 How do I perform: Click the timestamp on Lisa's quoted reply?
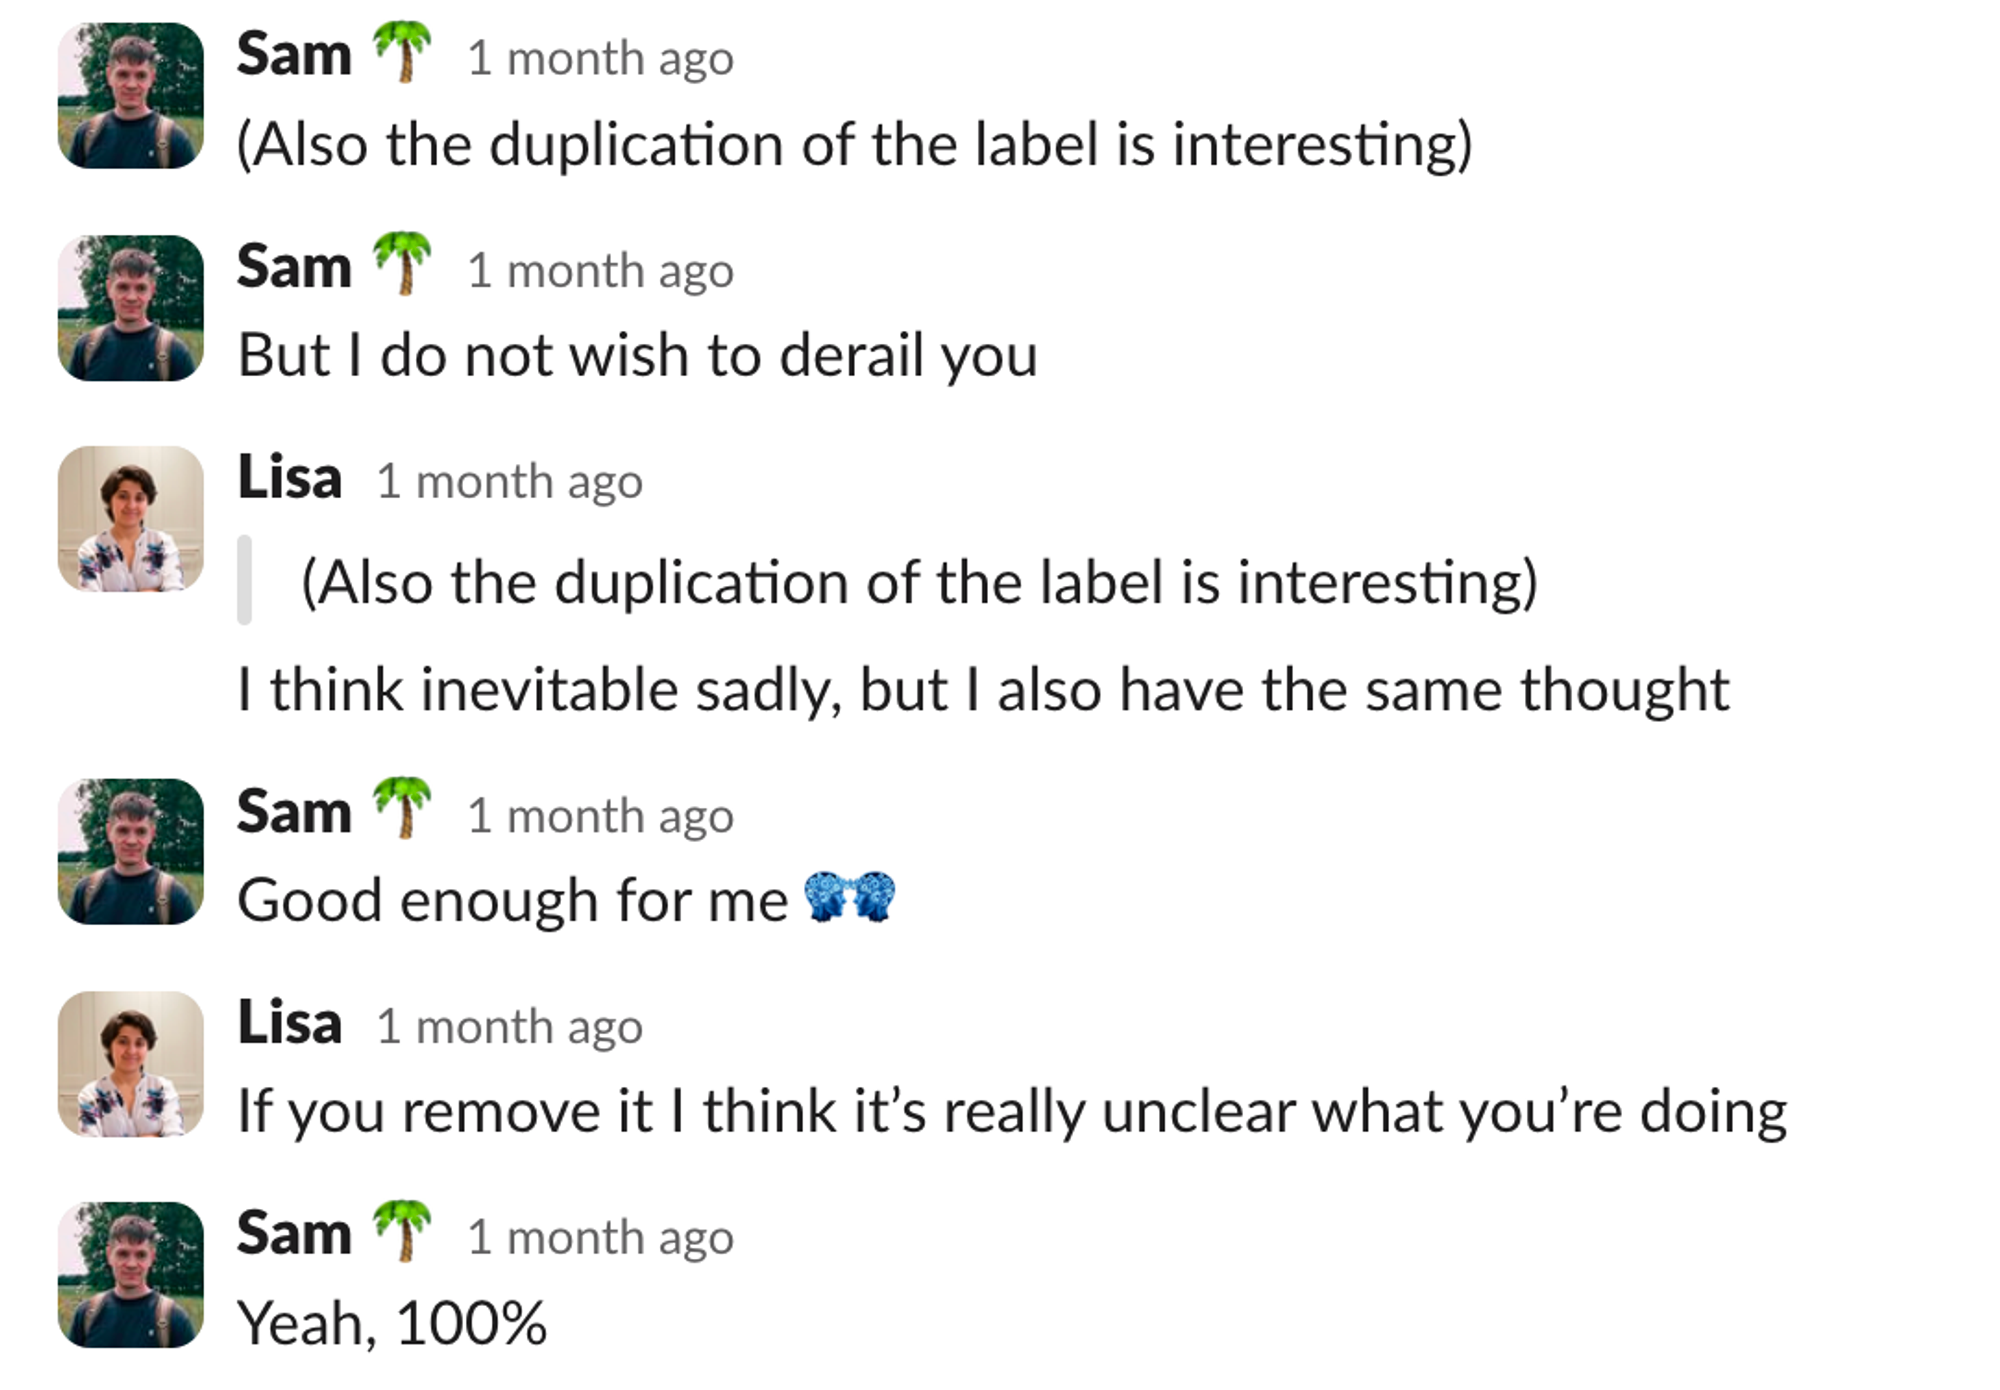click(510, 482)
